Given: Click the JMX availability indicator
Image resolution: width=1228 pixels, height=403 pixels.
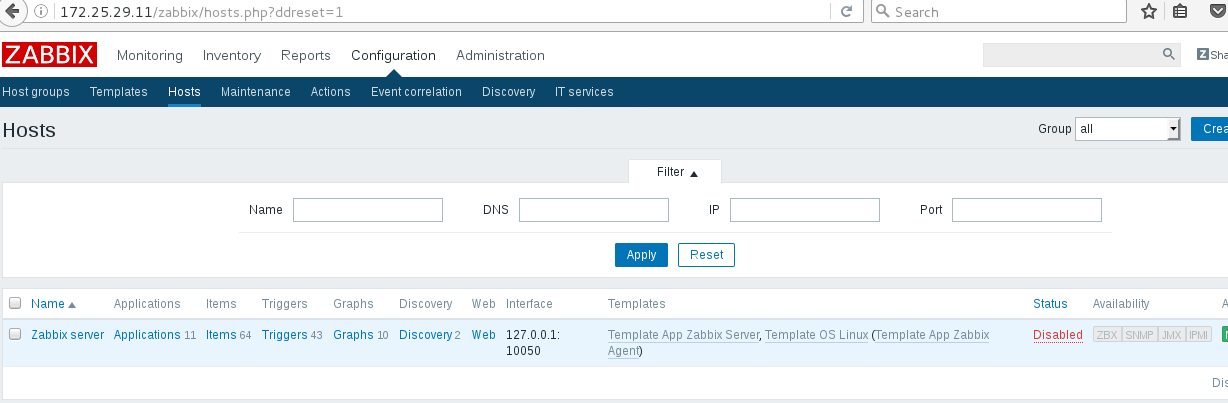Looking at the screenshot, I should pyautogui.click(x=1170, y=335).
